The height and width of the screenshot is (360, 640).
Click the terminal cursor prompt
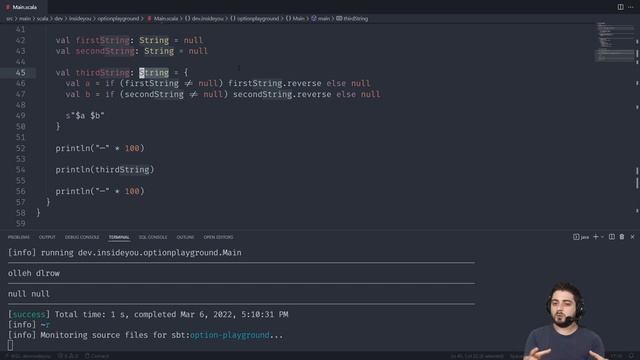[10, 345]
